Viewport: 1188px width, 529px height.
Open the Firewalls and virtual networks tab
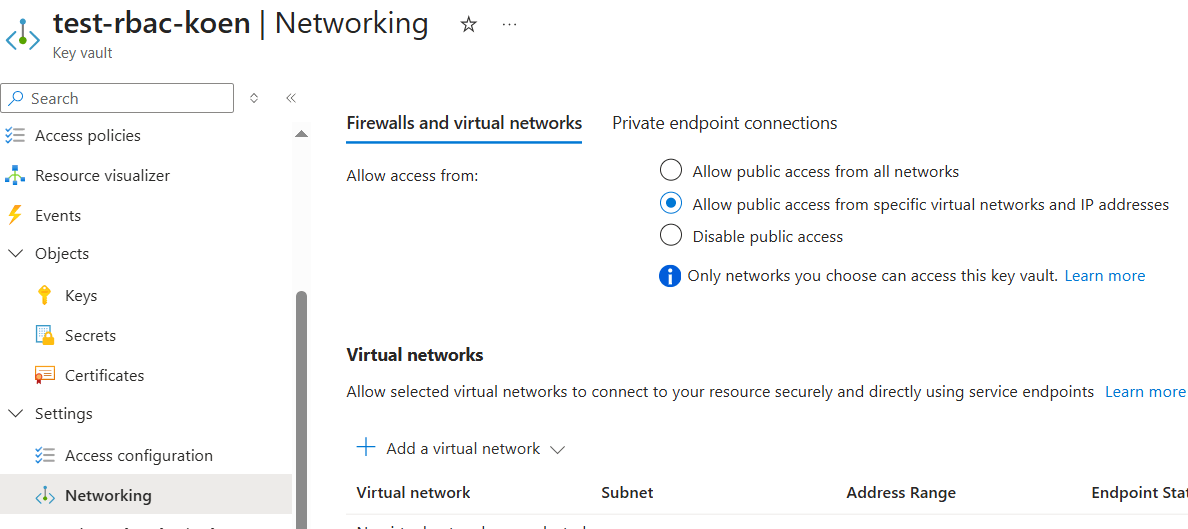pos(463,123)
